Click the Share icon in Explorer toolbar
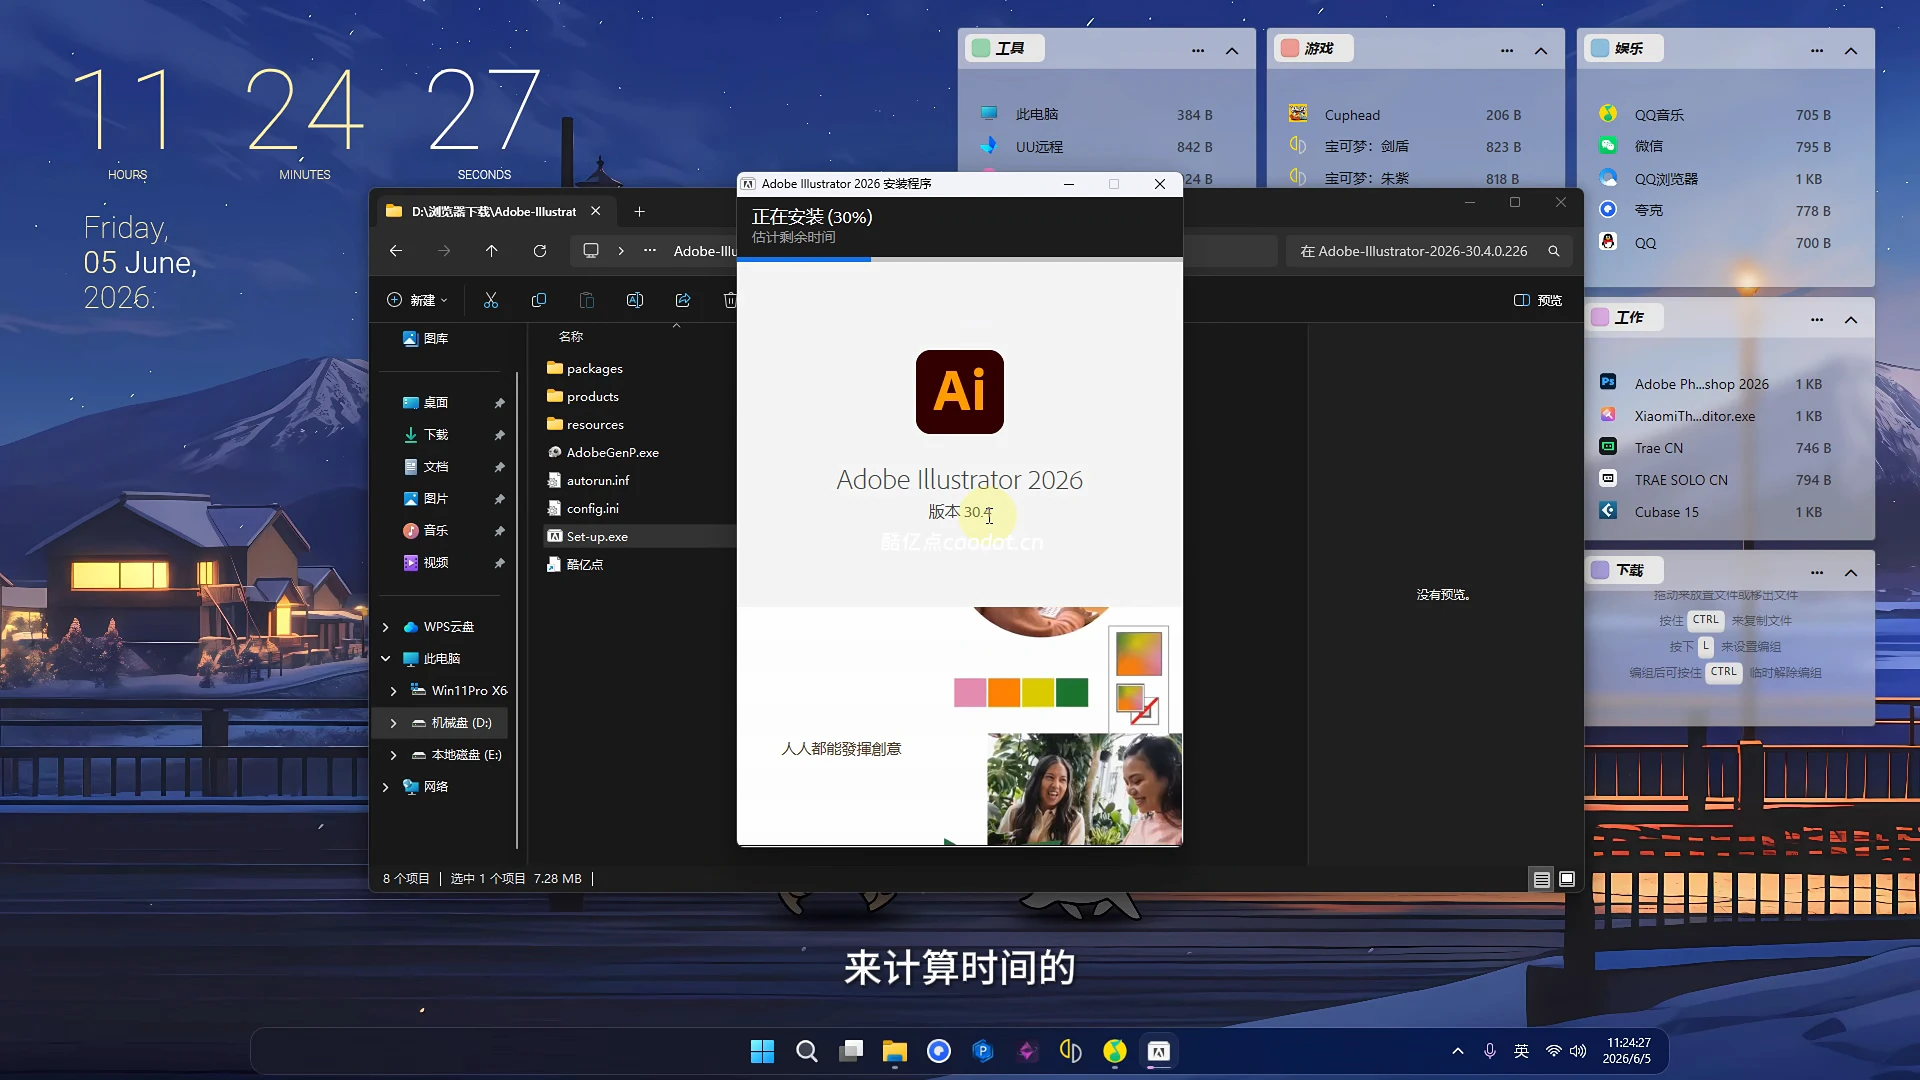1920x1080 pixels. 682,300
